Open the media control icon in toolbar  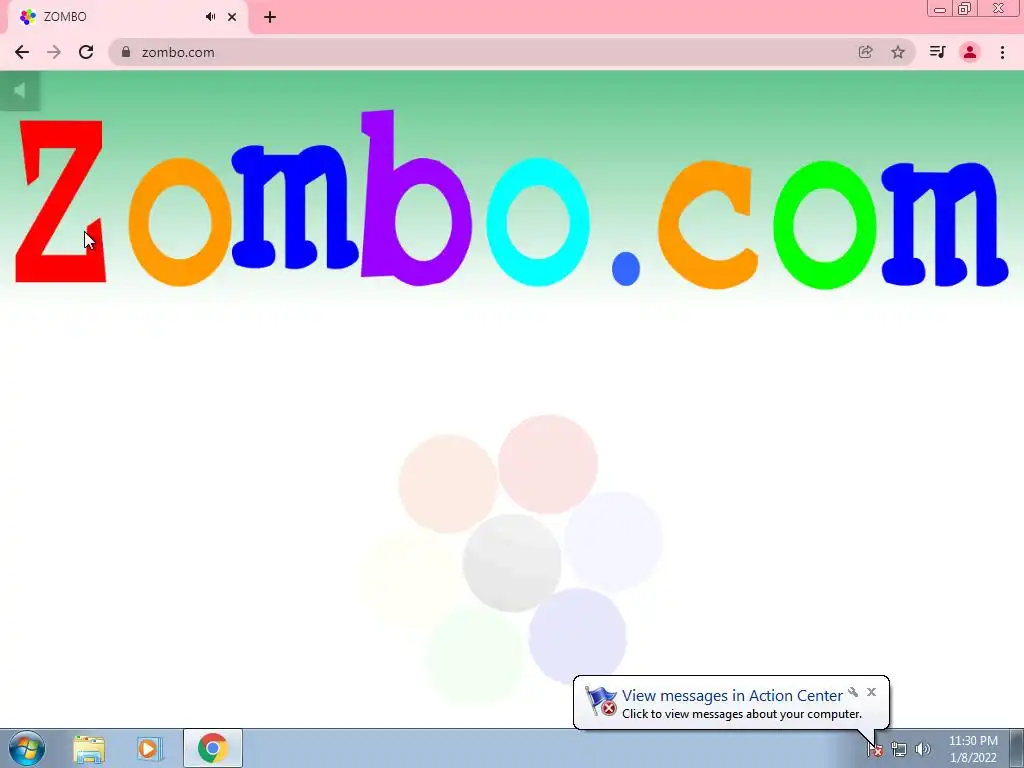point(937,52)
